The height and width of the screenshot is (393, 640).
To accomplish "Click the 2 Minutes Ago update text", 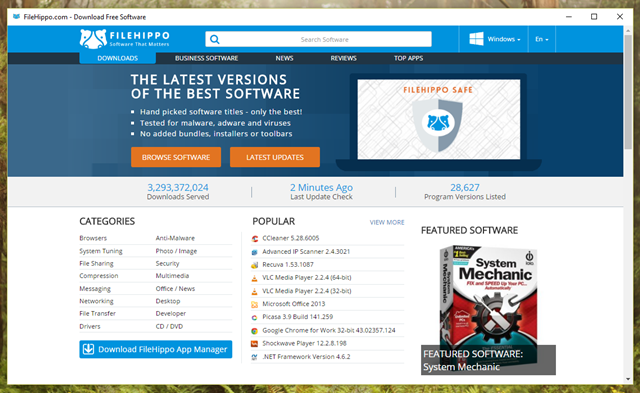I will [x=321, y=187].
